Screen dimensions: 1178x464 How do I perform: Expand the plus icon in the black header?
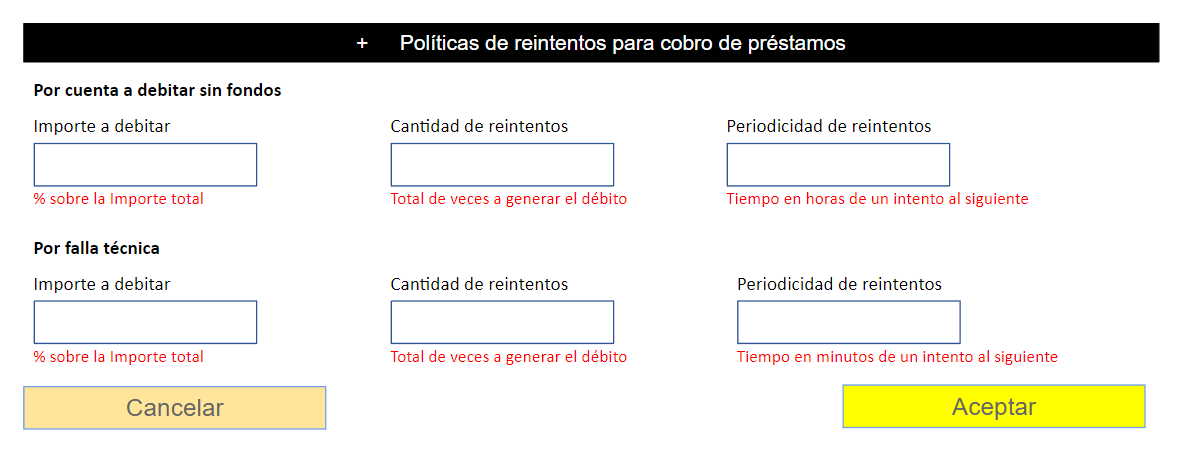tap(362, 43)
